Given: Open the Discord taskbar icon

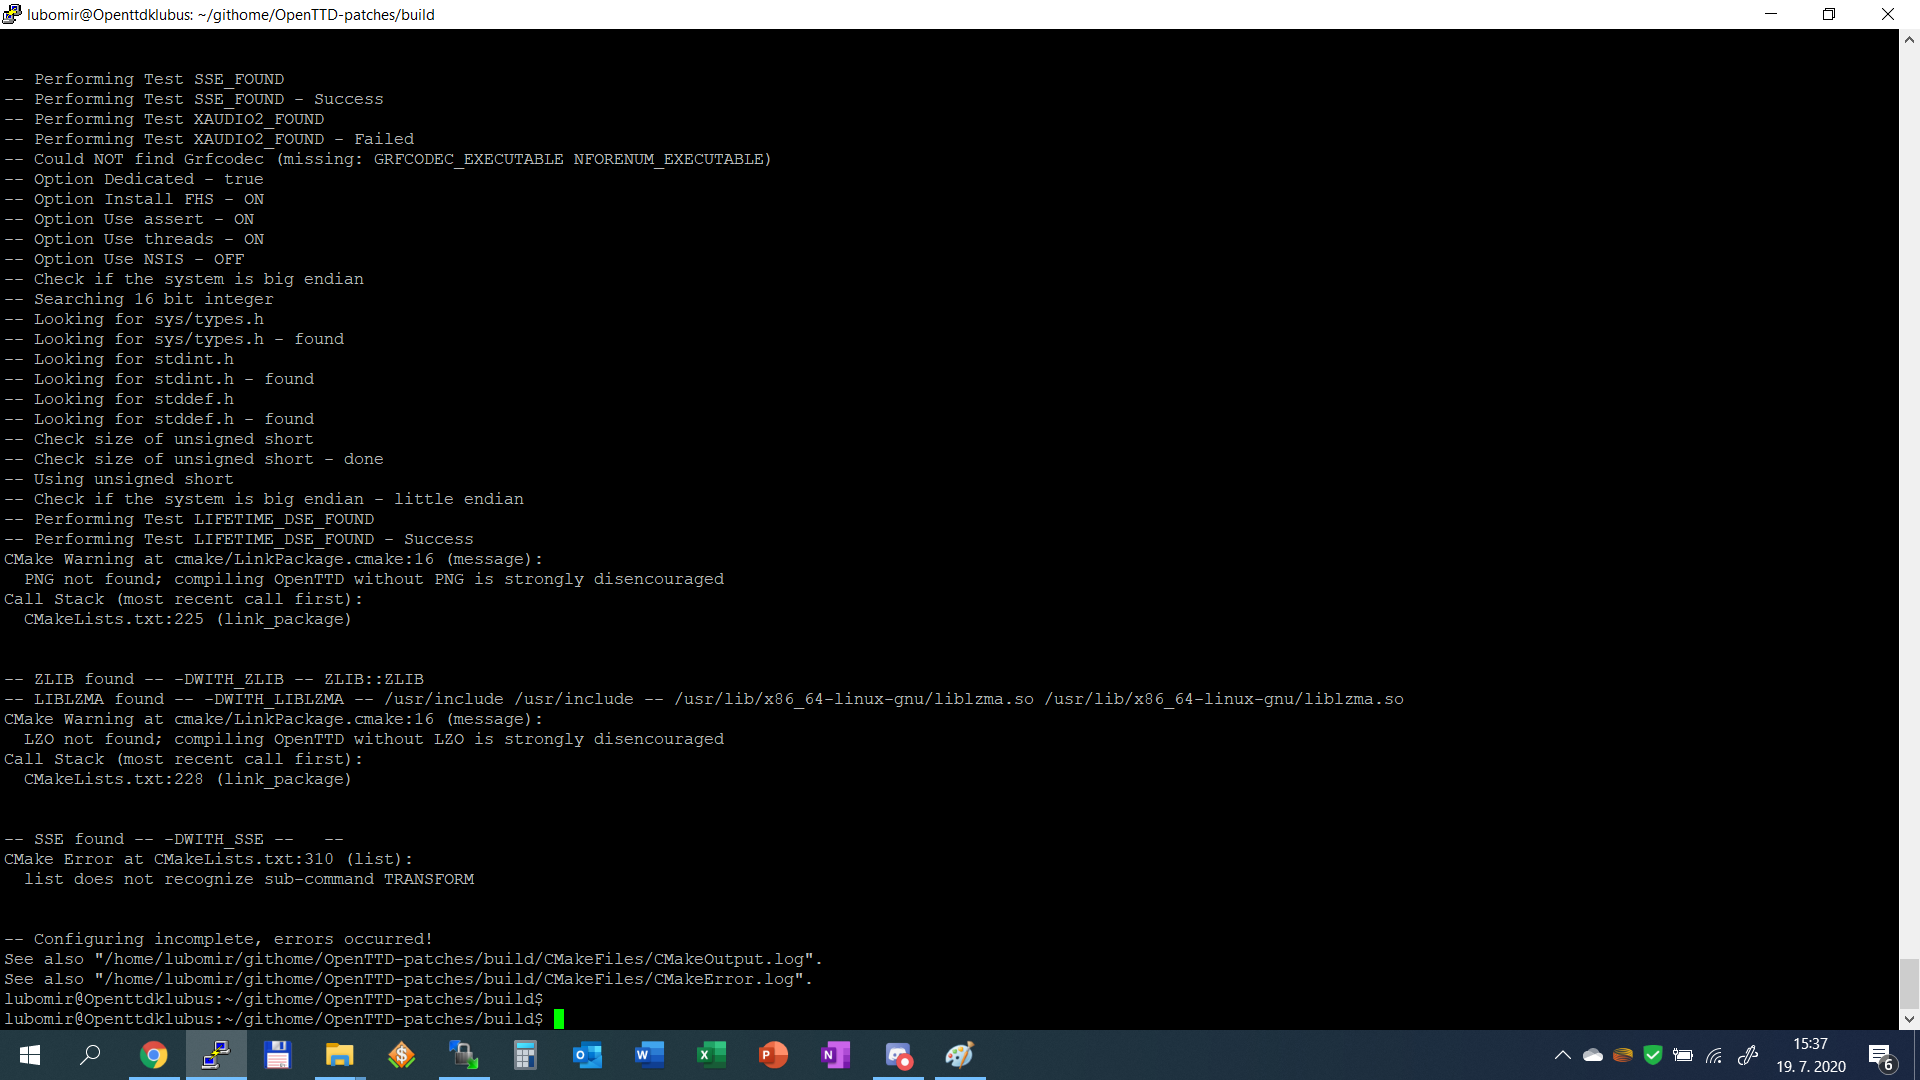Looking at the screenshot, I should (x=898, y=1055).
